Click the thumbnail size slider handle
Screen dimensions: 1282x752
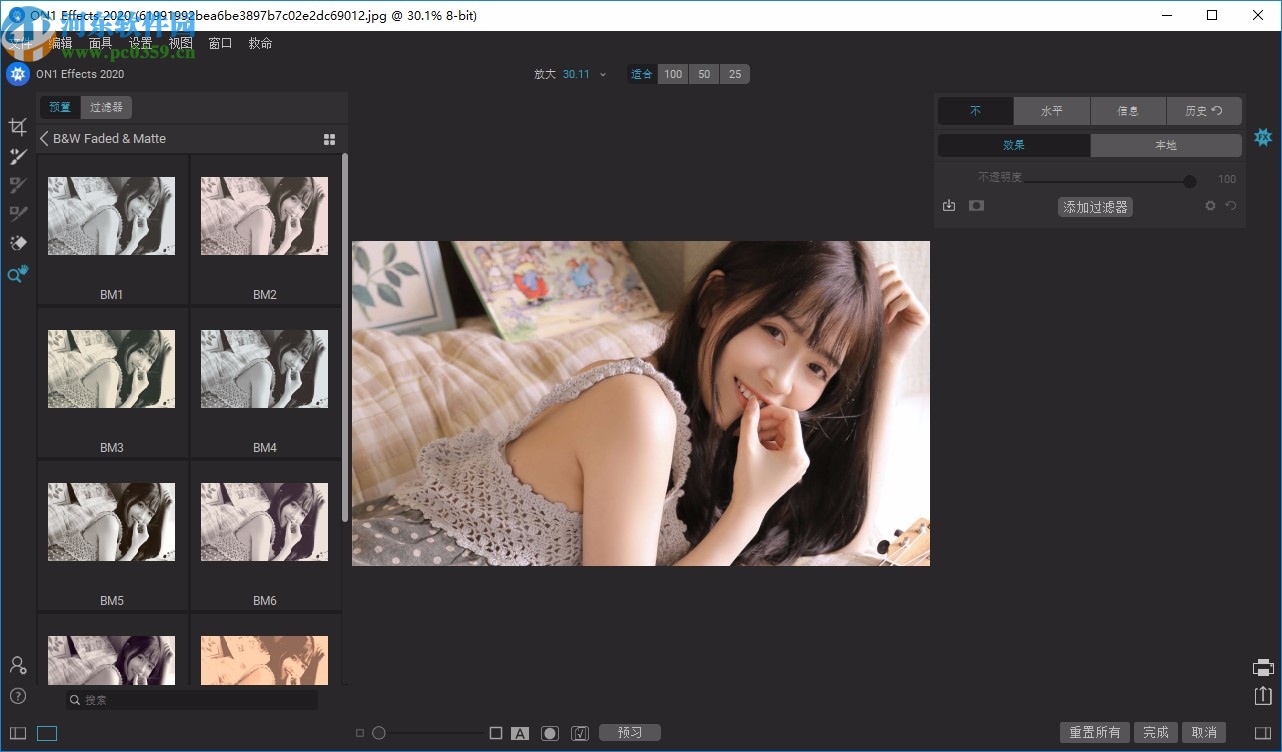[379, 733]
